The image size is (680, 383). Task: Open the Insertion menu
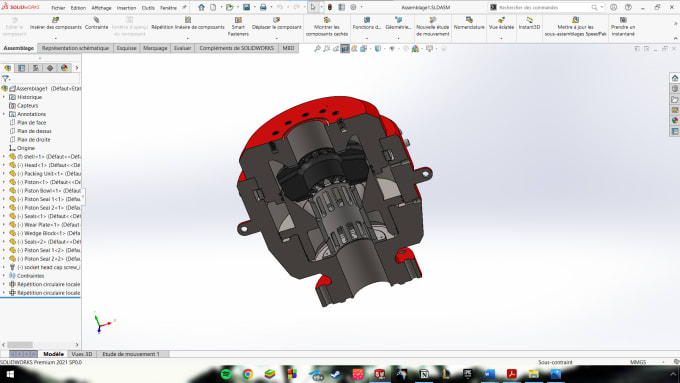pos(126,8)
